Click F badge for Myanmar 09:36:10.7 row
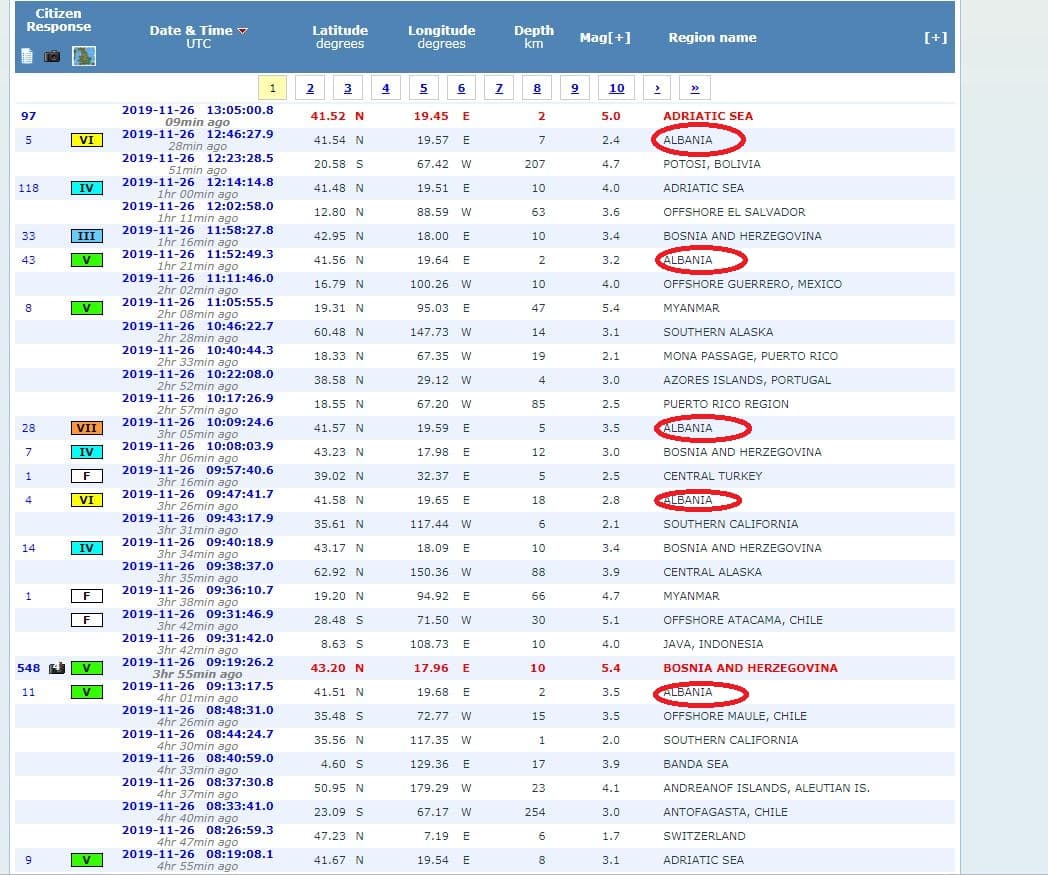The width and height of the screenshot is (1048, 875). click(87, 596)
